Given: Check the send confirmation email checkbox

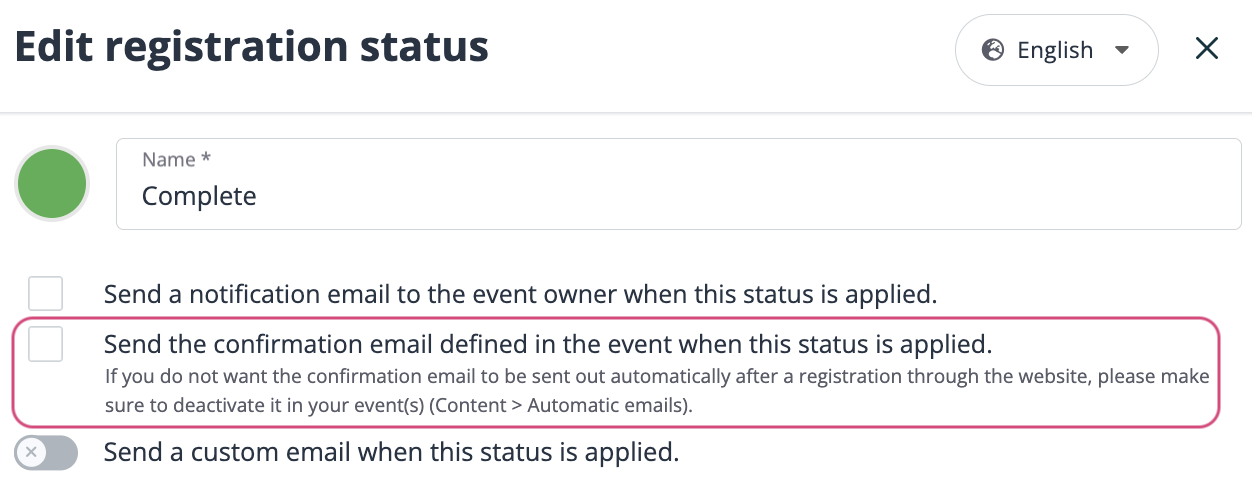Looking at the screenshot, I should point(46,344).
